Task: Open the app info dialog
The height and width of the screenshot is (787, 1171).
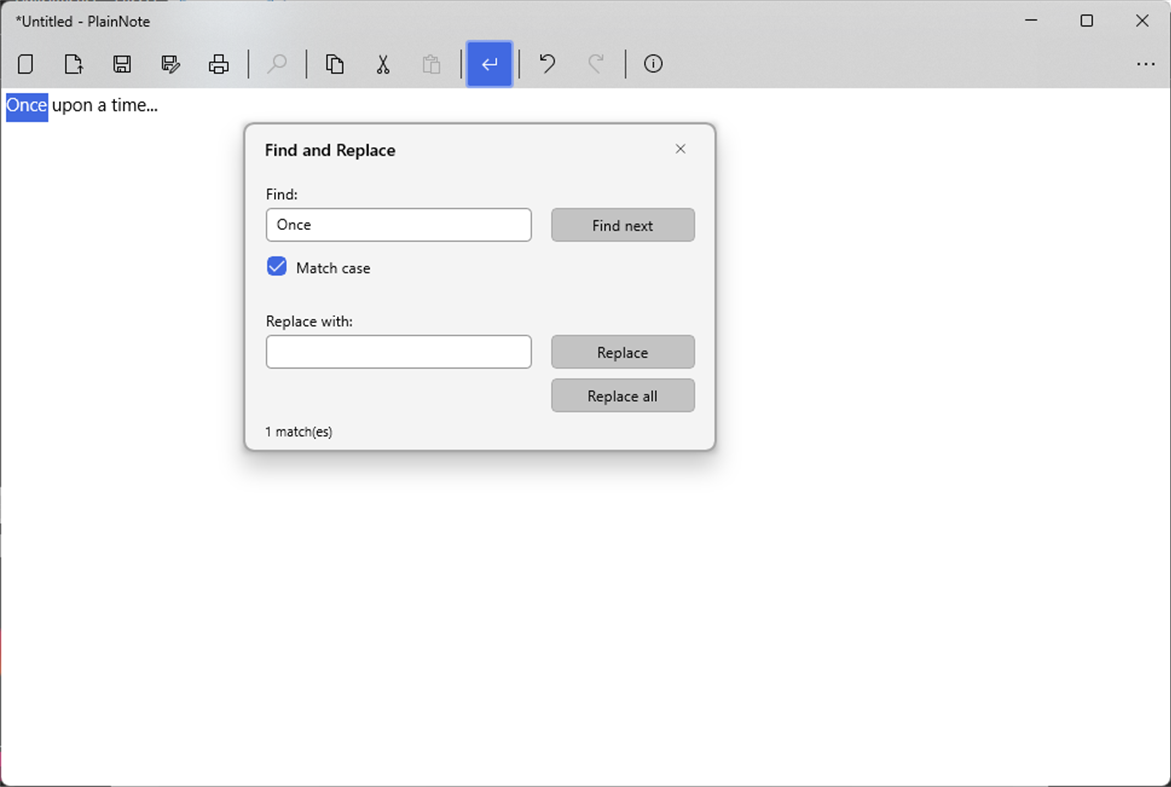Action: coord(653,63)
